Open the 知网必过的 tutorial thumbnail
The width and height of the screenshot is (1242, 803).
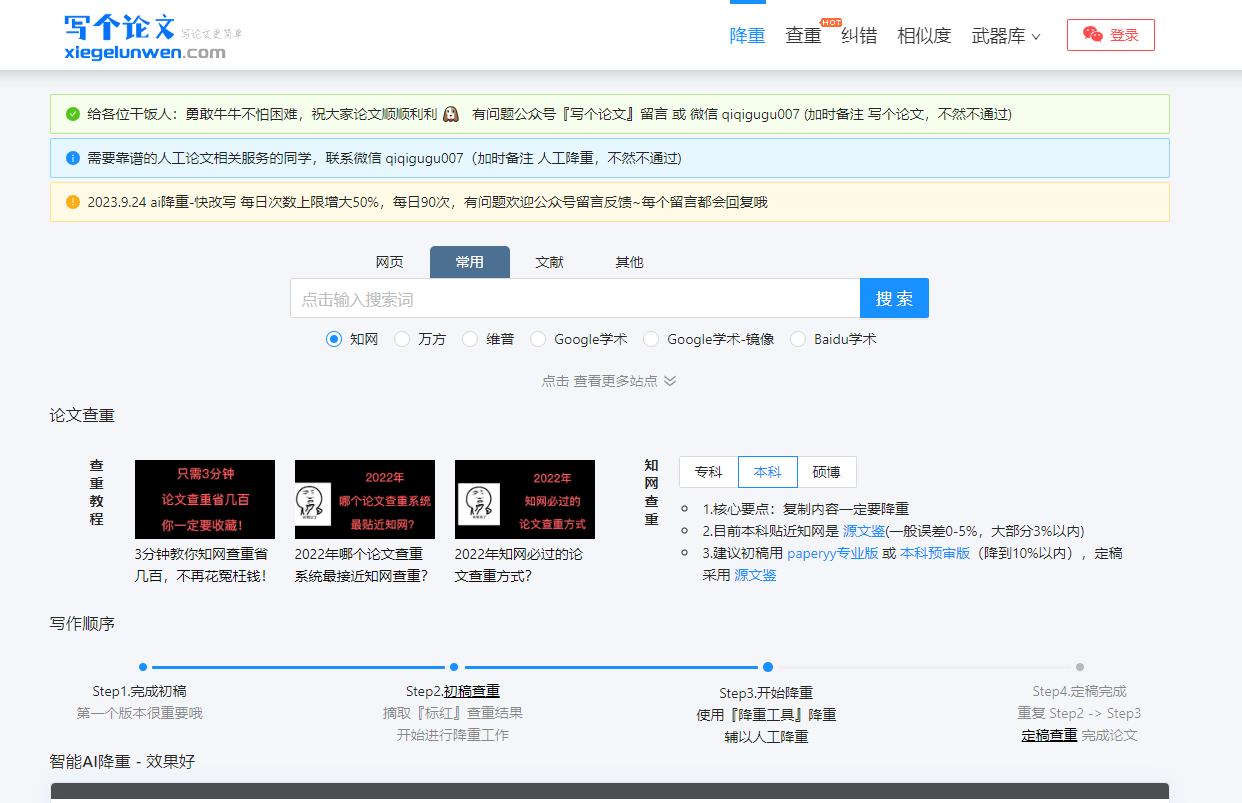[525, 499]
